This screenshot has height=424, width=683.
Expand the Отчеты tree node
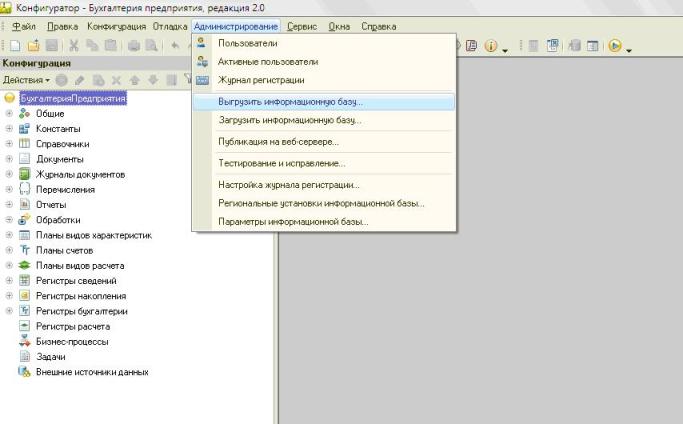pyautogui.click(x=9, y=204)
